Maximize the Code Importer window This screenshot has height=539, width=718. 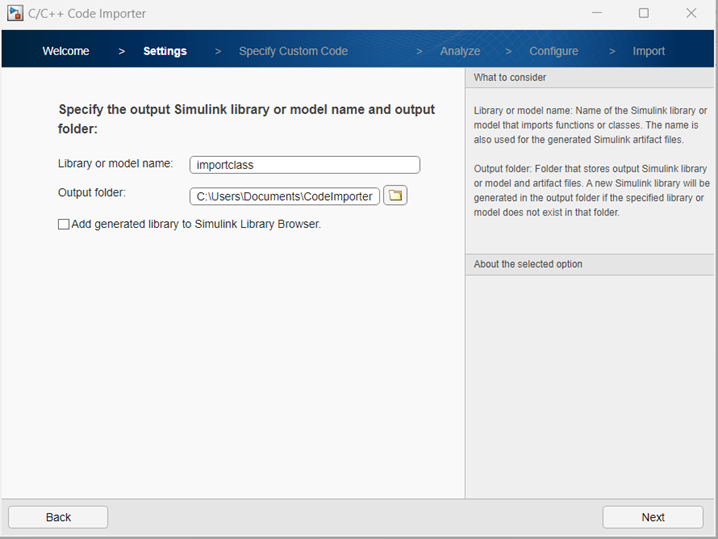644,13
